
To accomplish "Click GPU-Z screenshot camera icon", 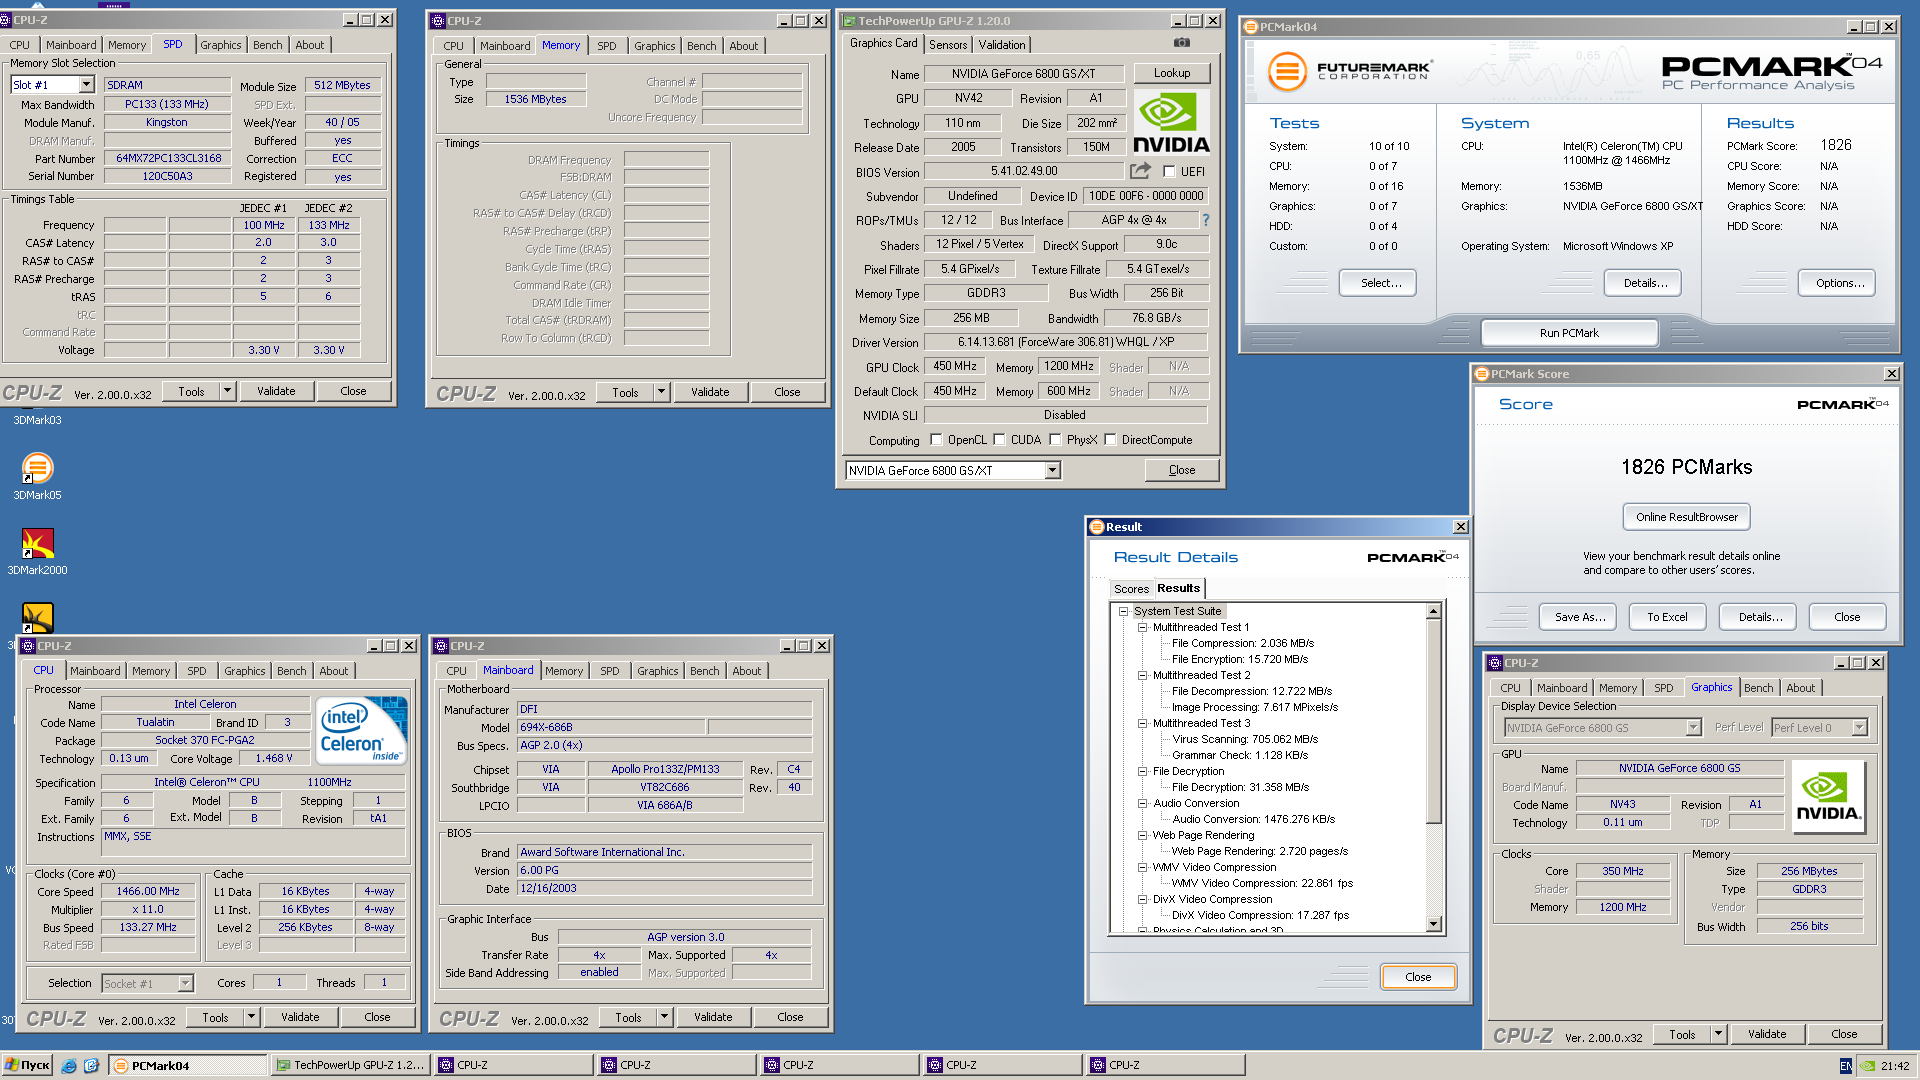I will [1181, 43].
